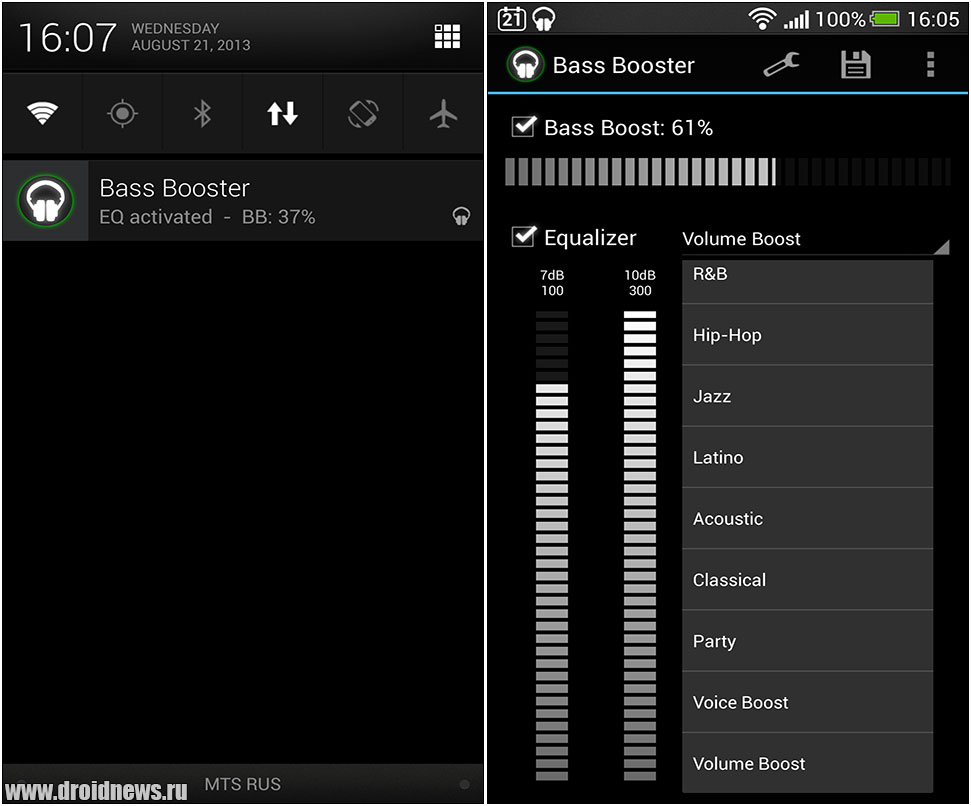971x806 pixels.
Task: Tap cellular signal bars icon
Action: [796, 19]
